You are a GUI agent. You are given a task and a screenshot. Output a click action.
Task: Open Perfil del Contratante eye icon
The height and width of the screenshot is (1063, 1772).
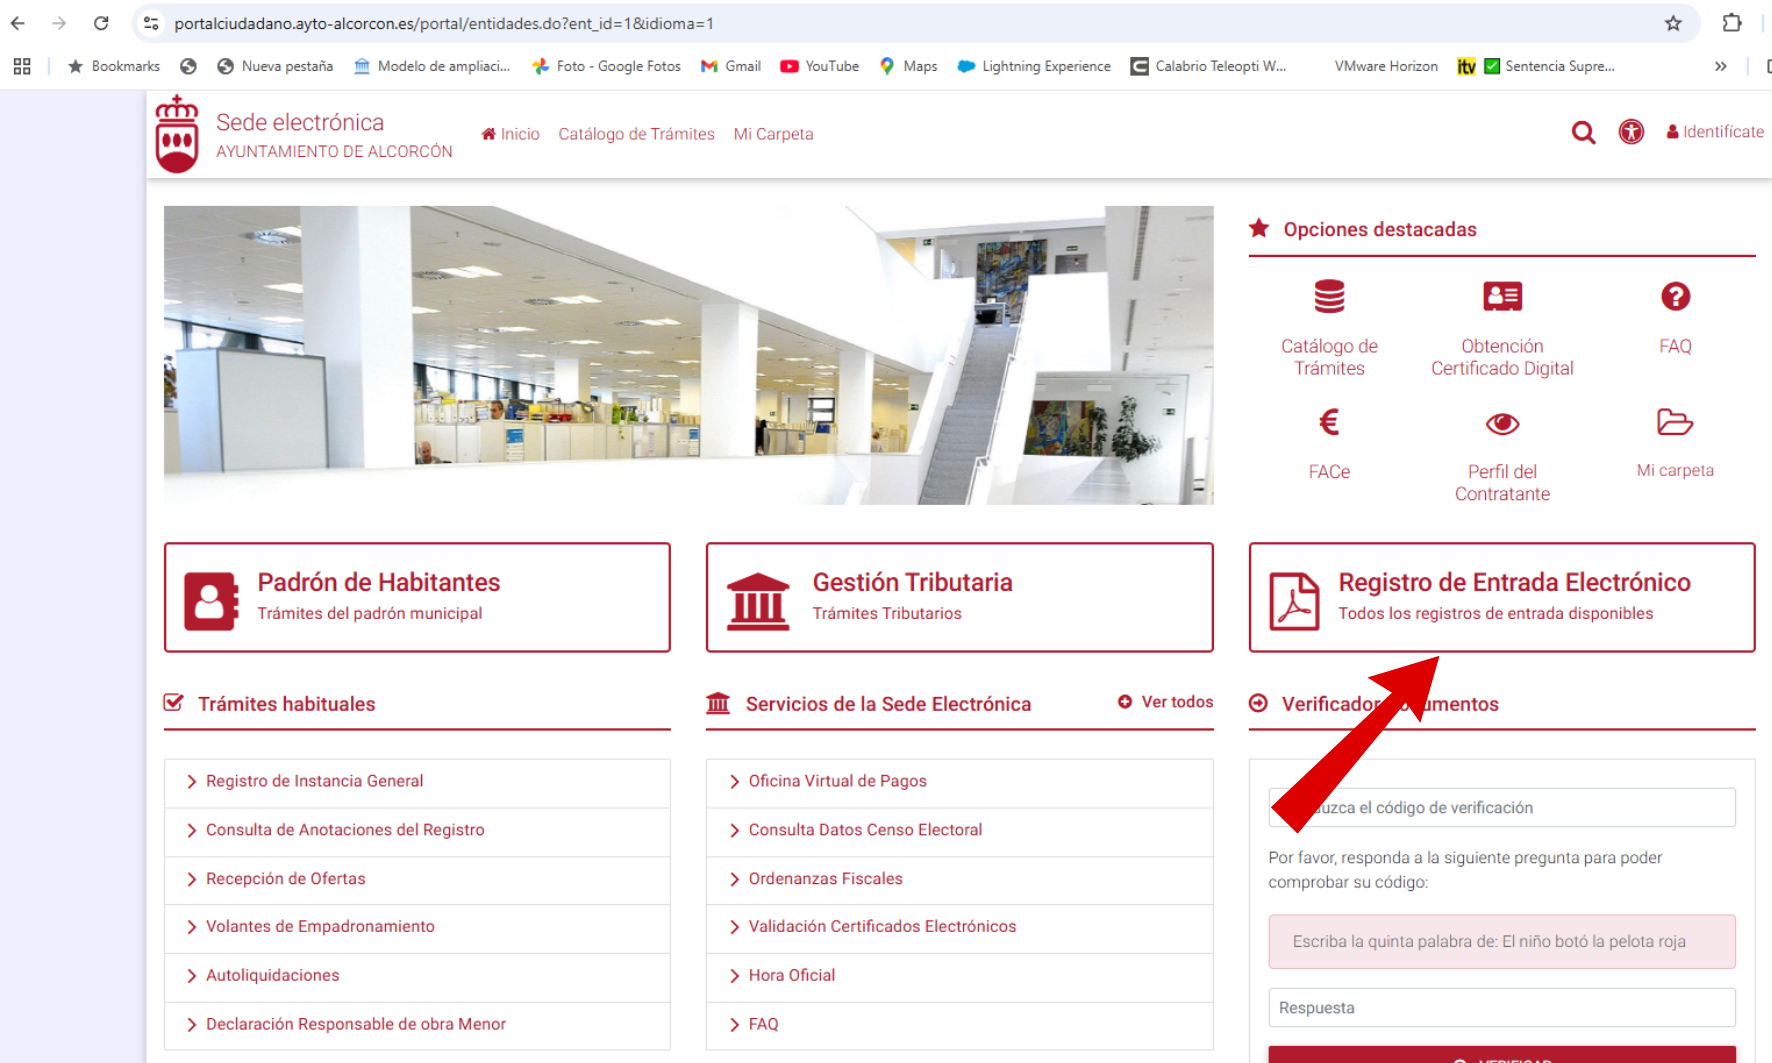(x=1502, y=424)
